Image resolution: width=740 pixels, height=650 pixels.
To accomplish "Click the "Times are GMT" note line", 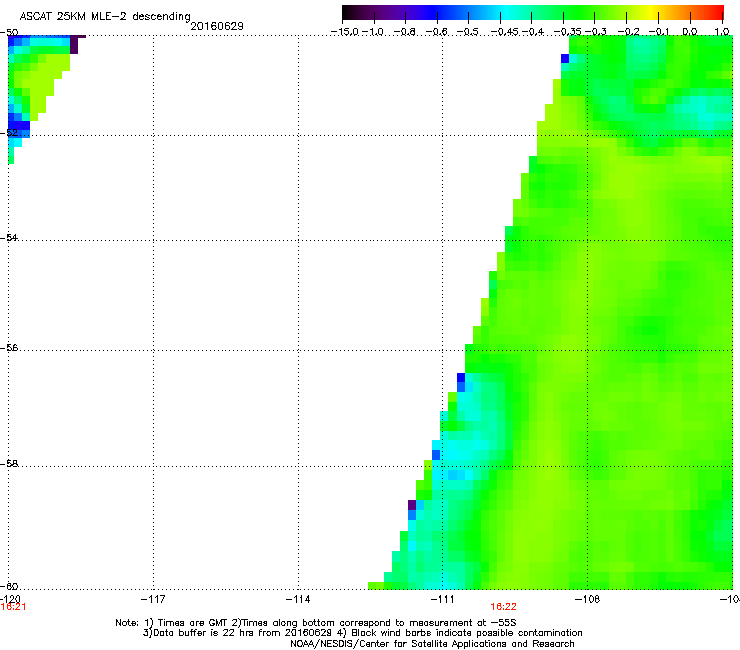I will coord(316,623).
